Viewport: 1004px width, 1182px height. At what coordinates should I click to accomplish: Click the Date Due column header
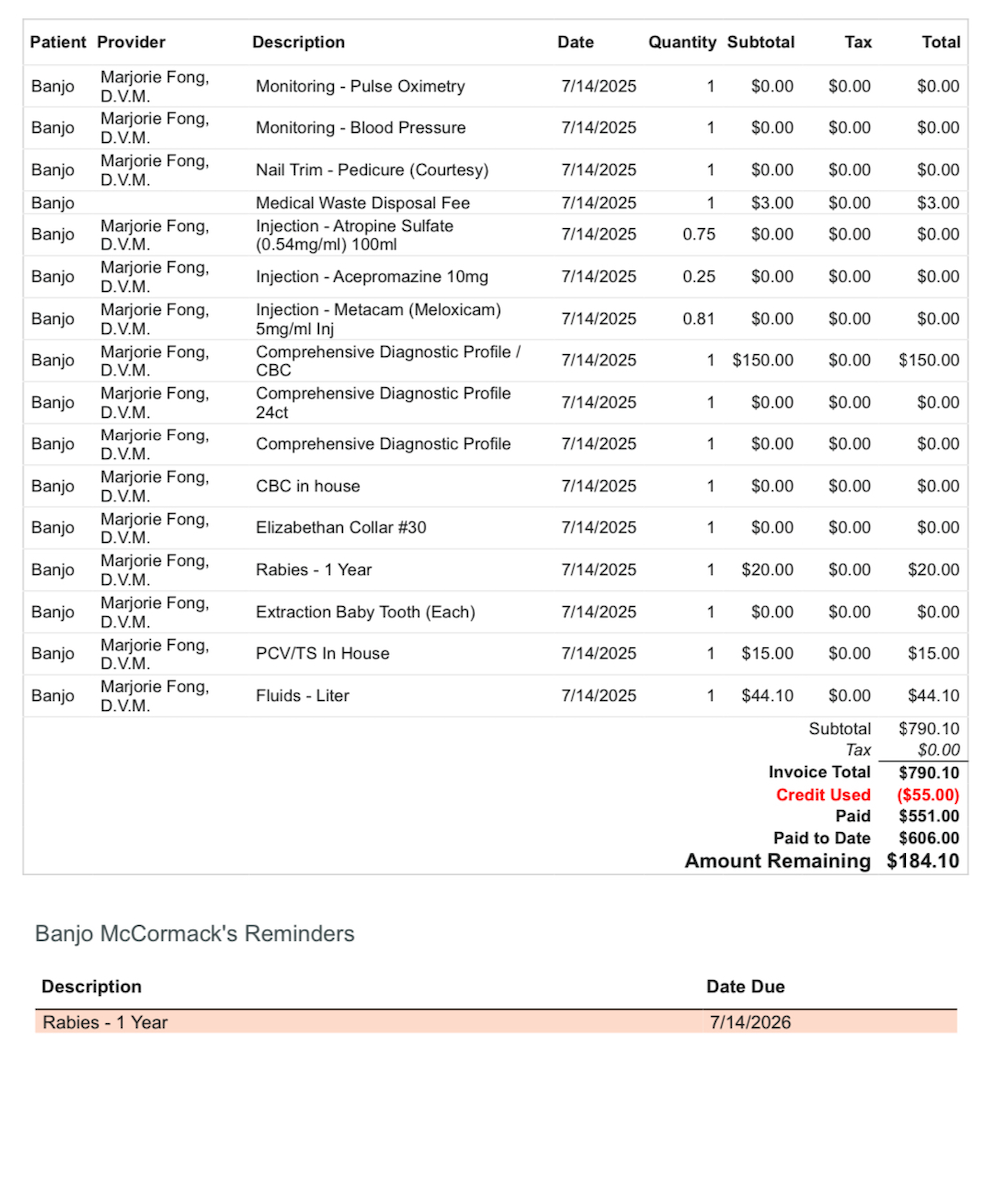pyautogui.click(x=745, y=987)
